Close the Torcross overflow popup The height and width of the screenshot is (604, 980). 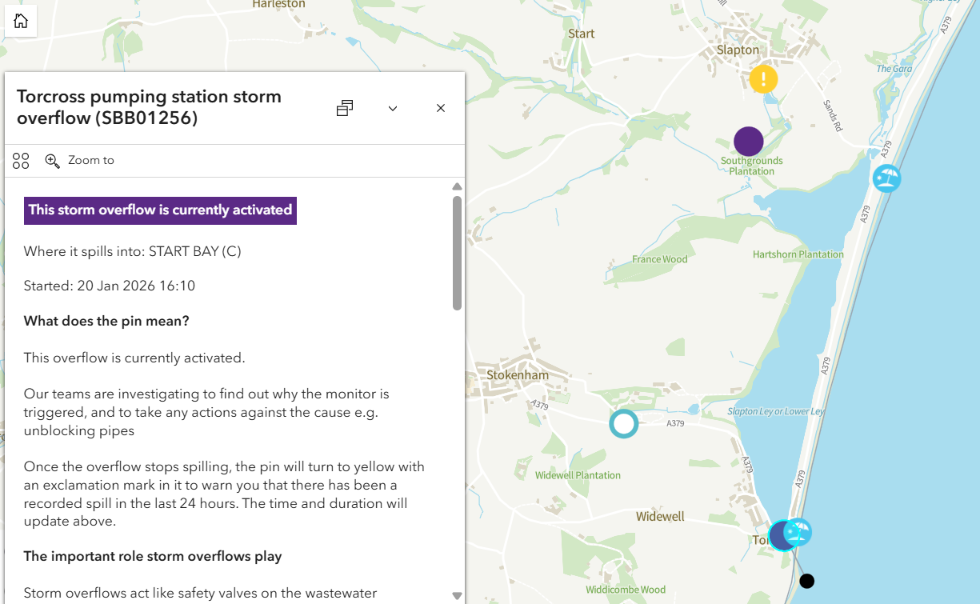pyautogui.click(x=440, y=108)
